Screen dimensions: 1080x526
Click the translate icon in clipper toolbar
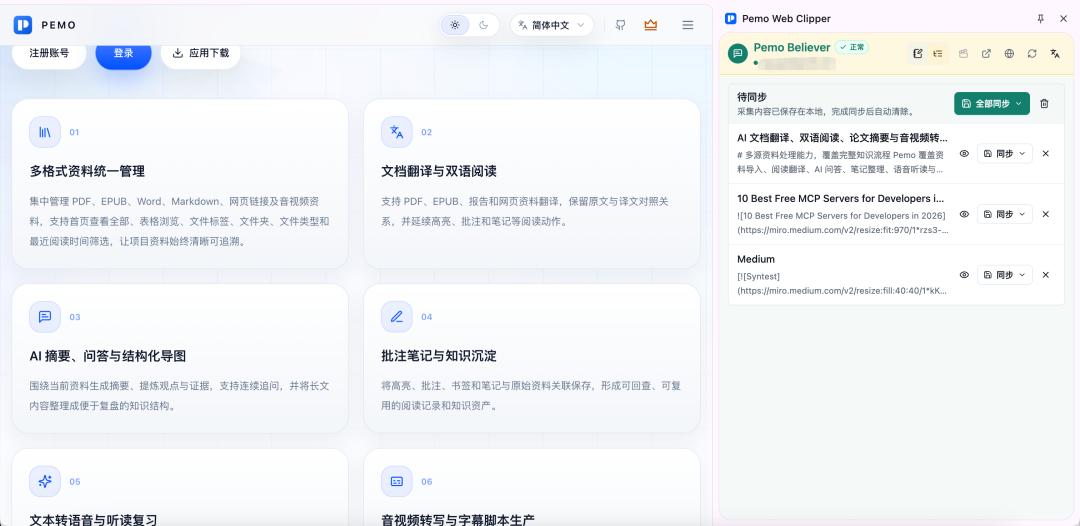pos(1055,53)
